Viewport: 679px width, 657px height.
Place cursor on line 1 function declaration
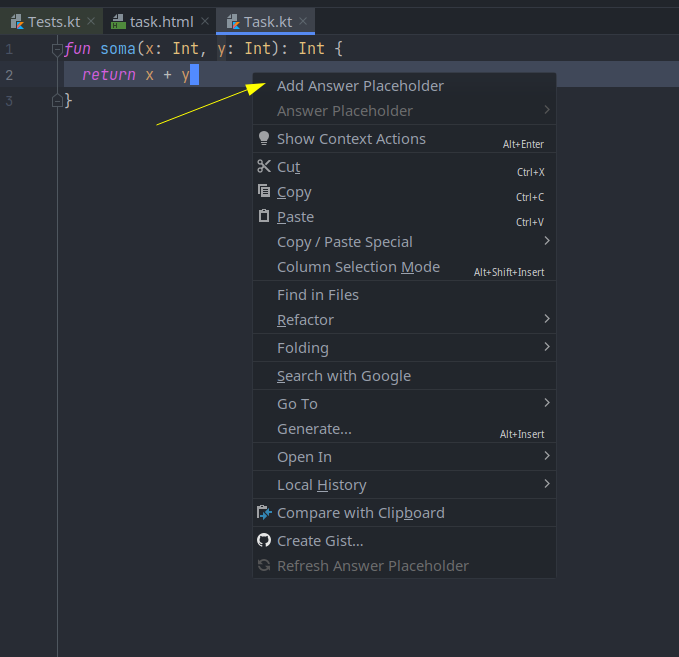point(204,49)
